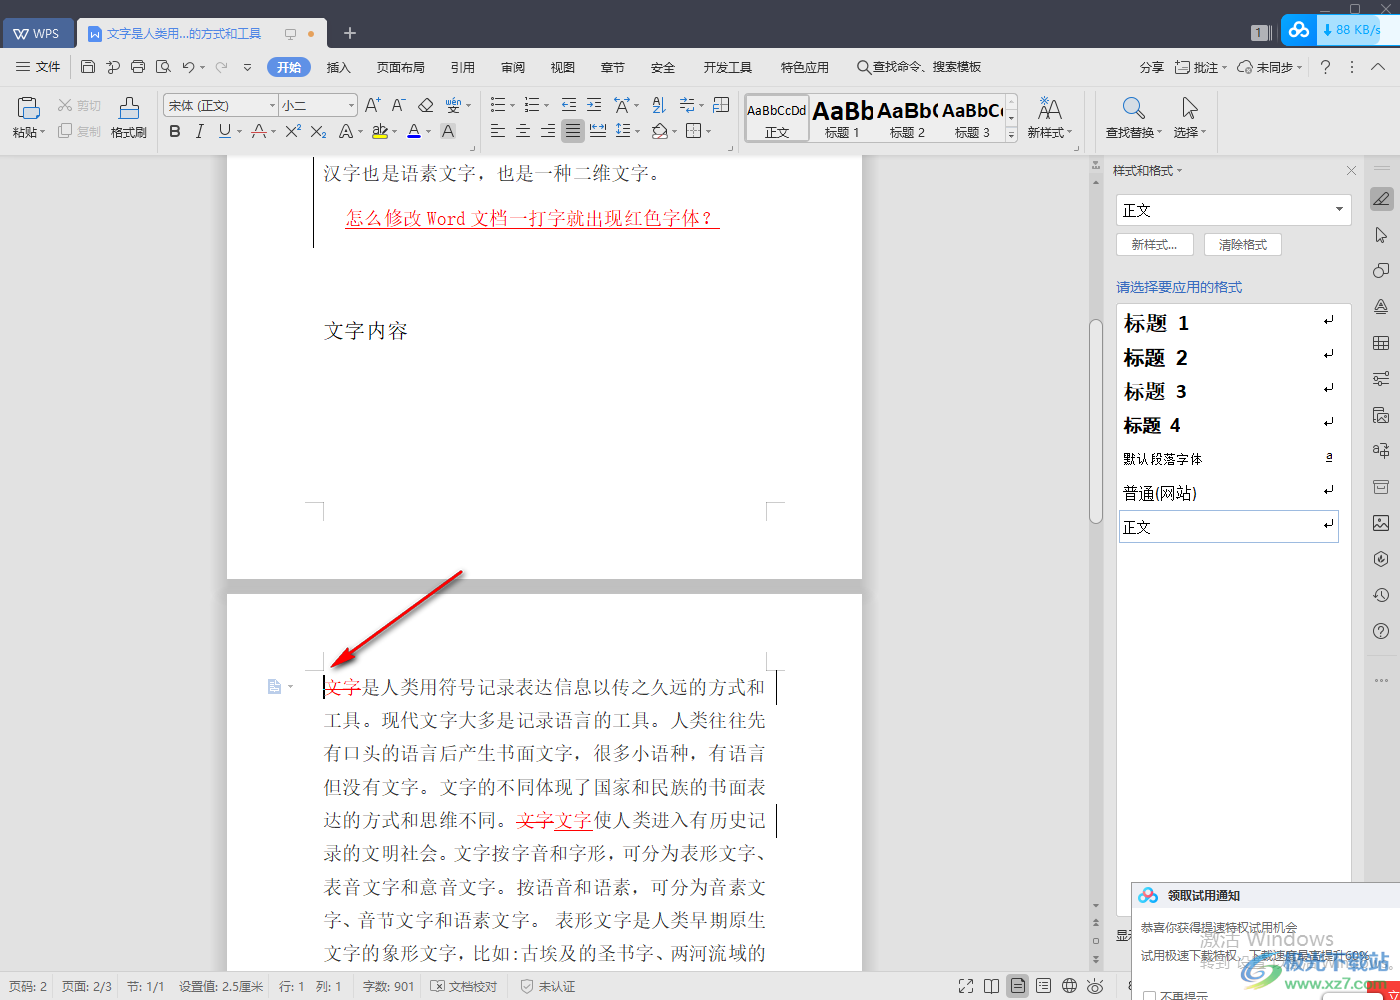Screen dimensions: 1400x1000
Task: Switch to the 审阅 tab
Action: coord(513,67)
